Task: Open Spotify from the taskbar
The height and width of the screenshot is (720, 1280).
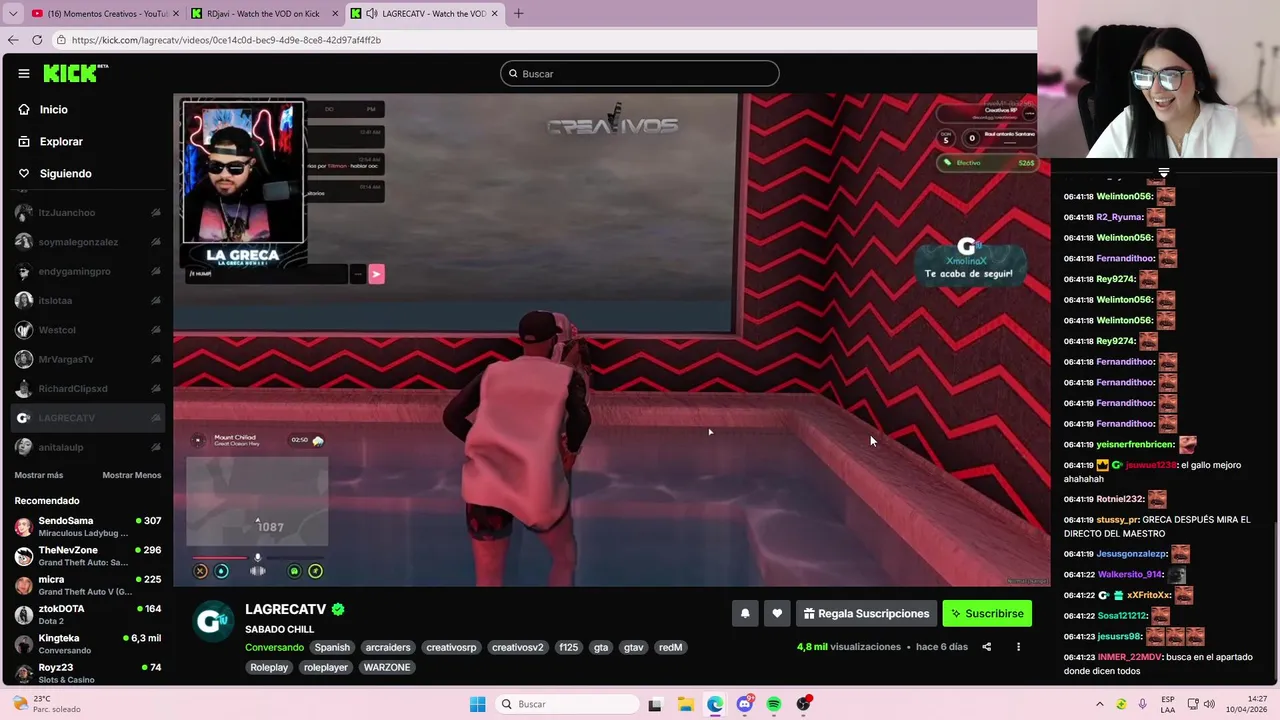Action: [x=774, y=704]
